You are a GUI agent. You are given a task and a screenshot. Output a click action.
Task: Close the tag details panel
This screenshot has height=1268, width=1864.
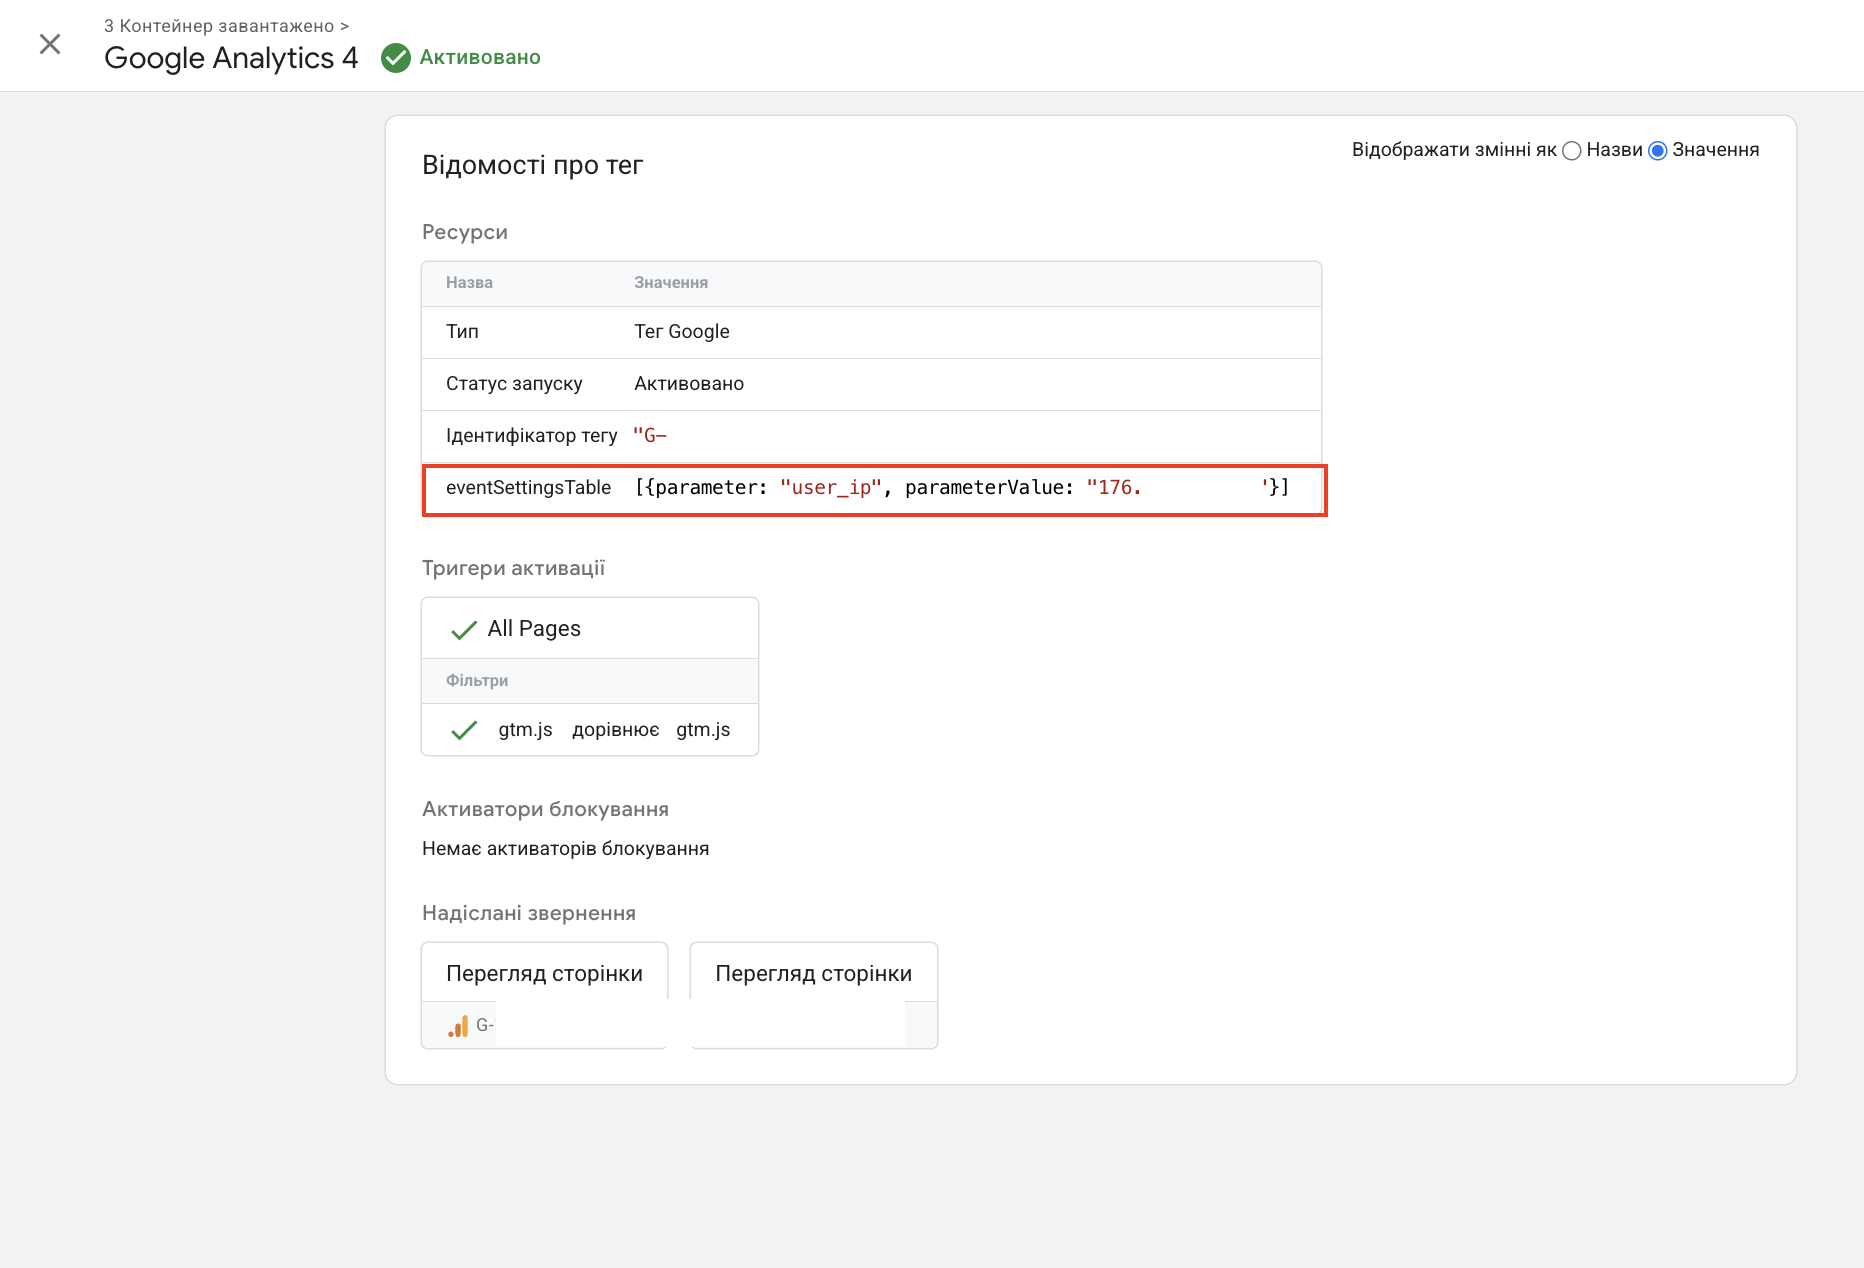50,44
